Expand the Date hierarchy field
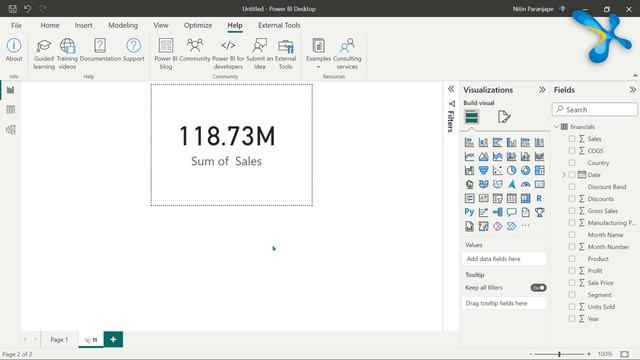The height and width of the screenshot is (360, 640). 564,175
